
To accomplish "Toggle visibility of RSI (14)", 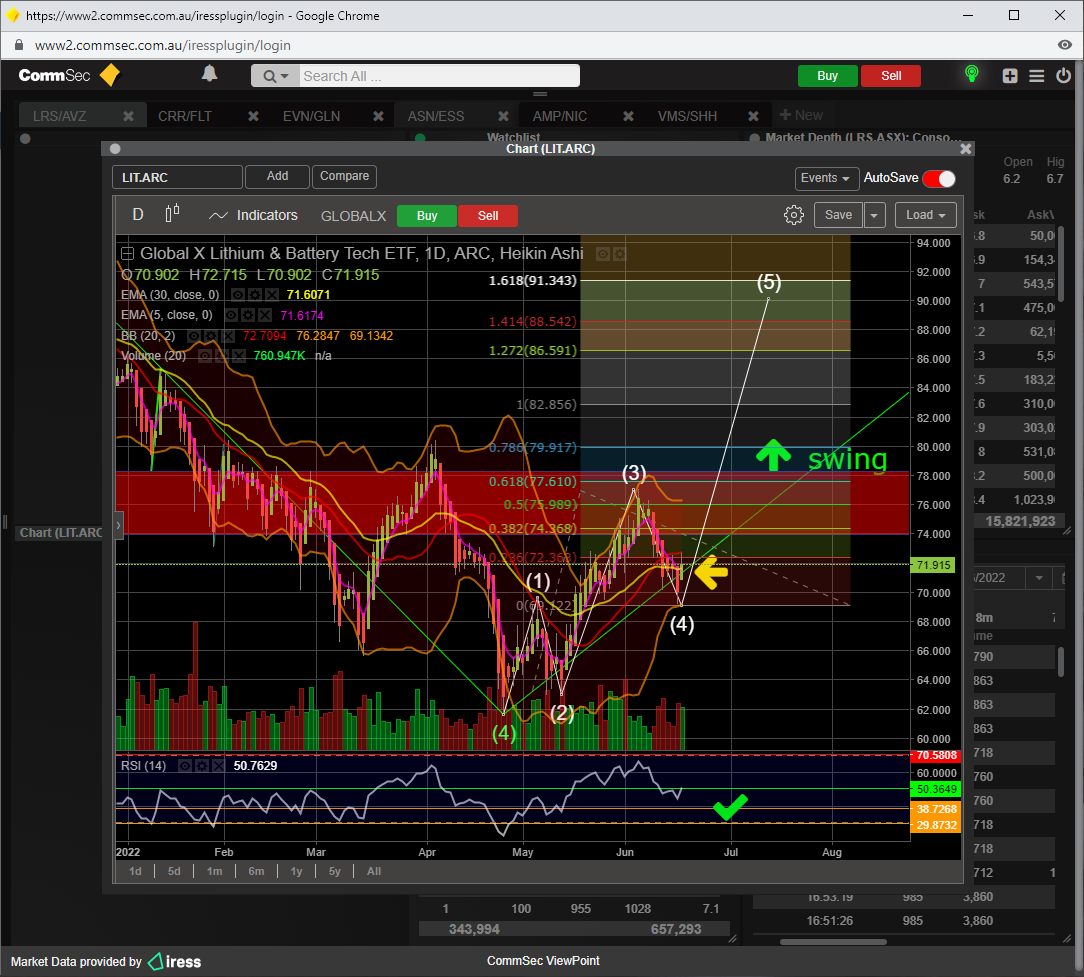I will coord(185,766).
